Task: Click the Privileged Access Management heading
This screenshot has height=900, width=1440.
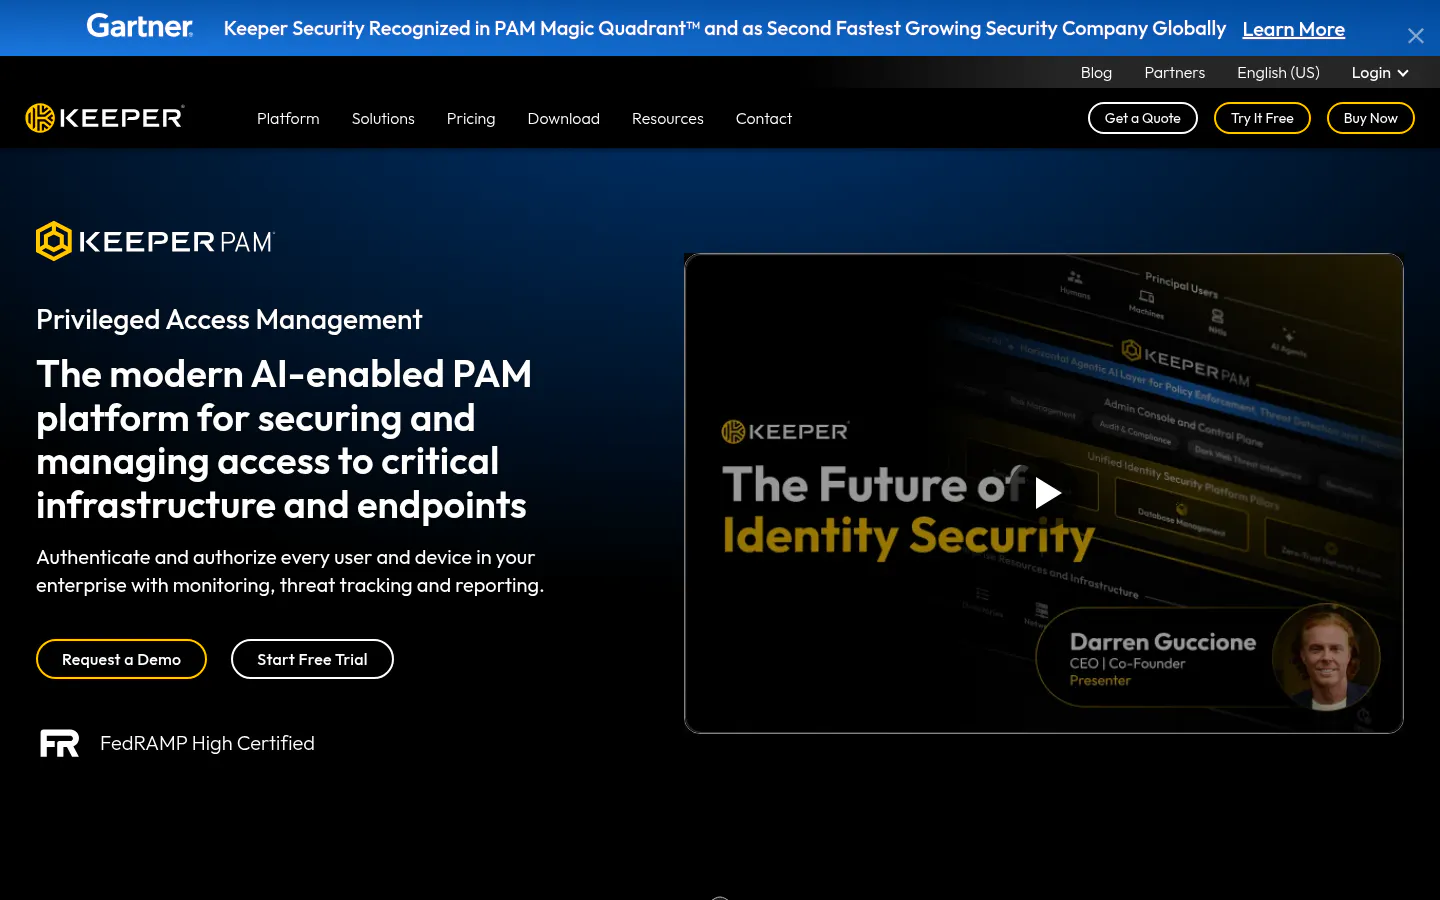Action: click(x=229, y=319)
